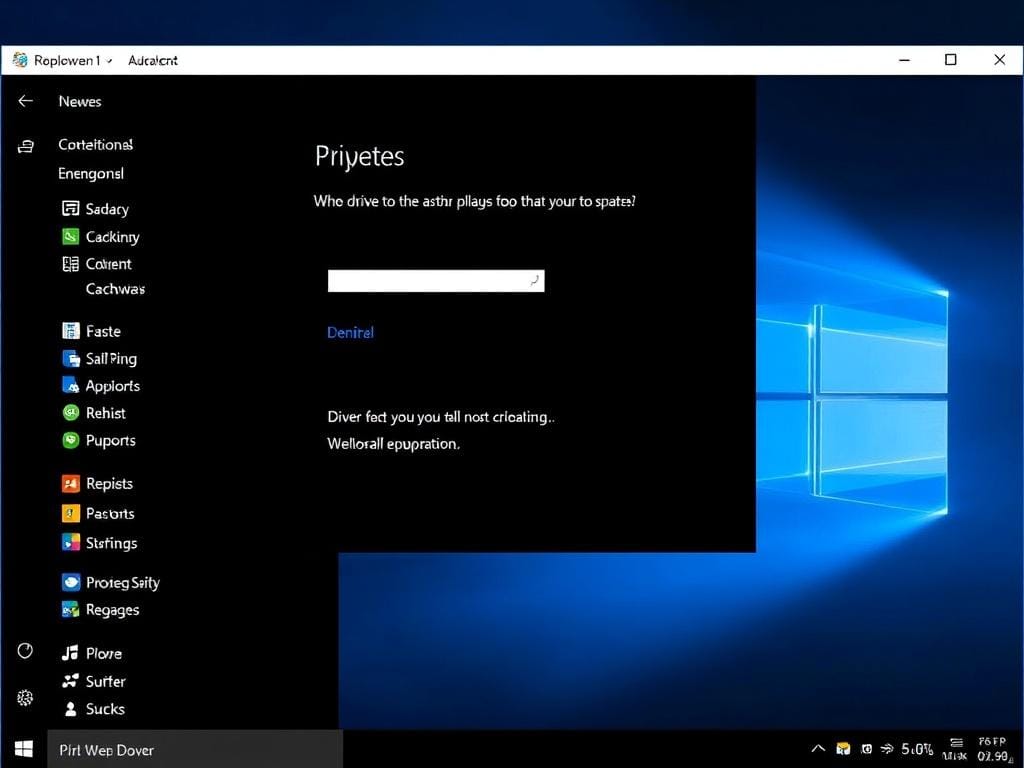Open the taskbar clock showing 02.90

pos(994,750)
